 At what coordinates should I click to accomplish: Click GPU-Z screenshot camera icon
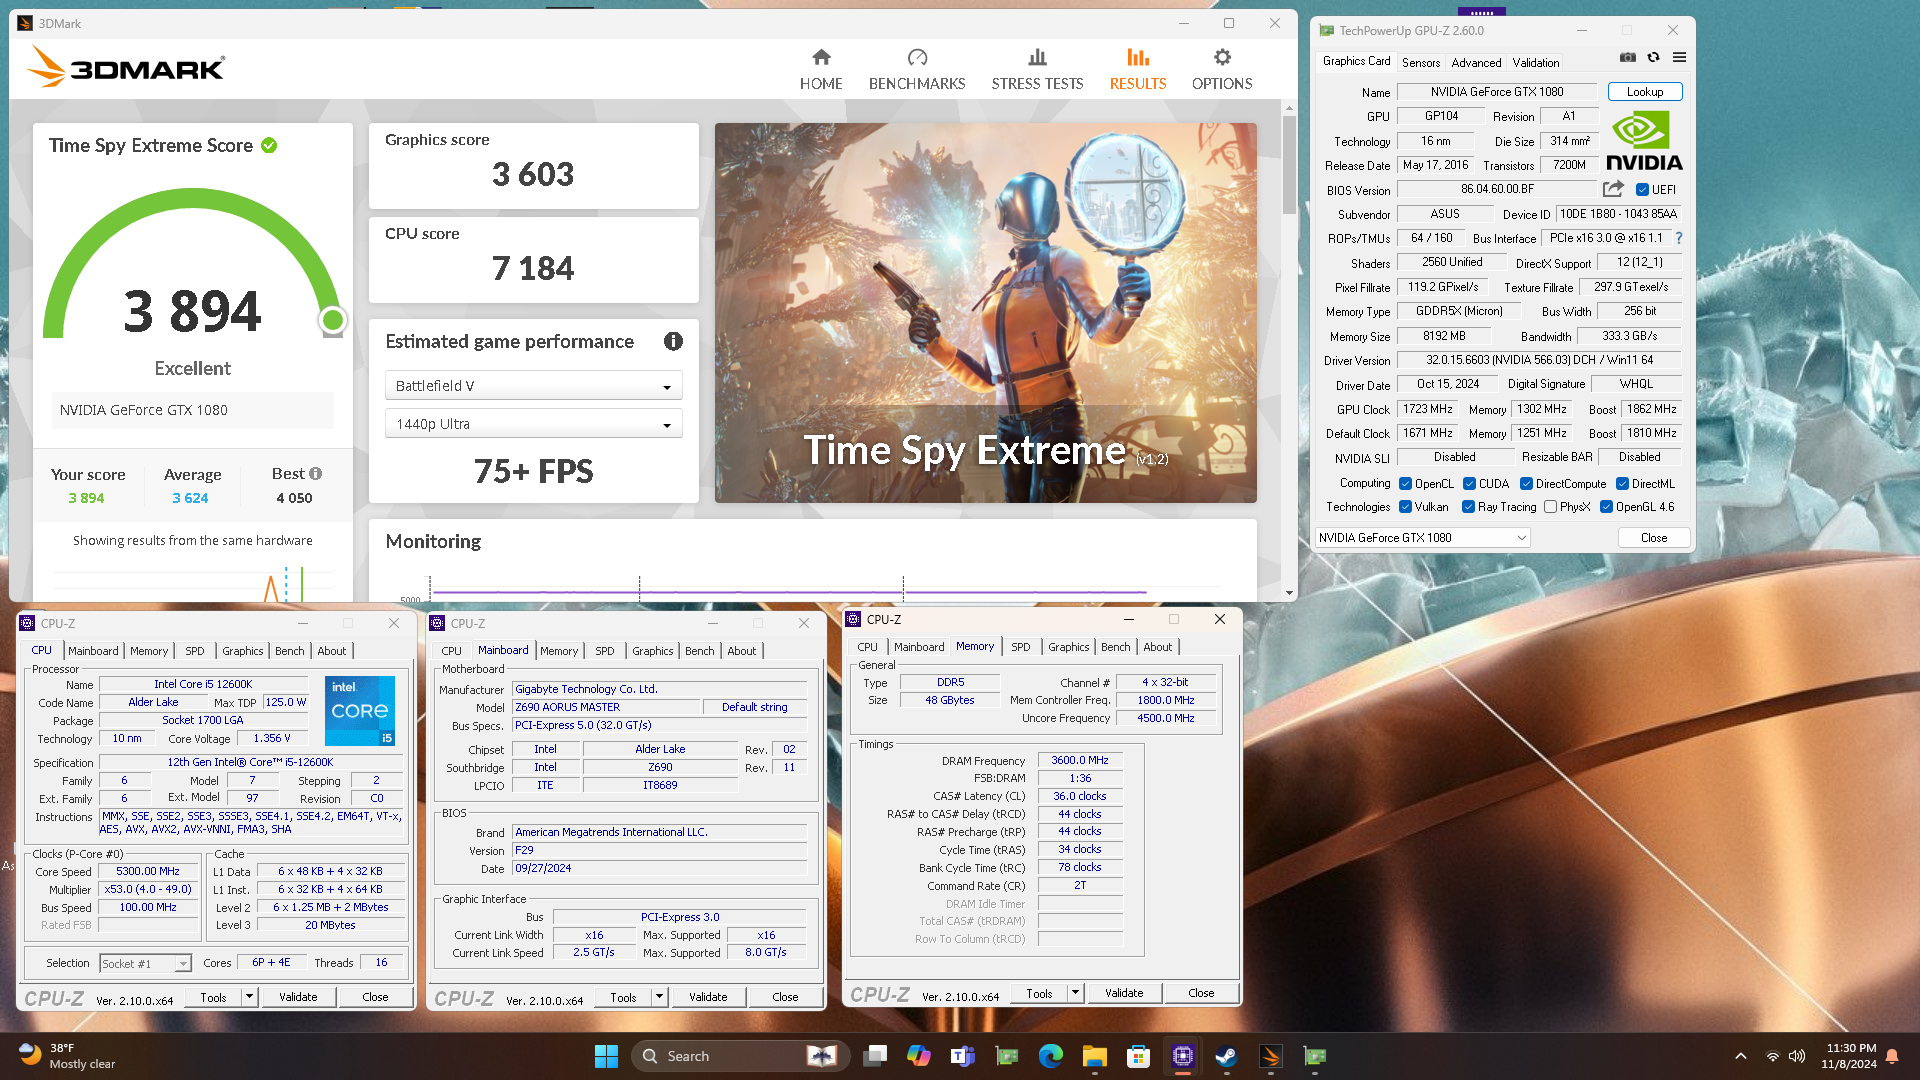point(1628,58)
